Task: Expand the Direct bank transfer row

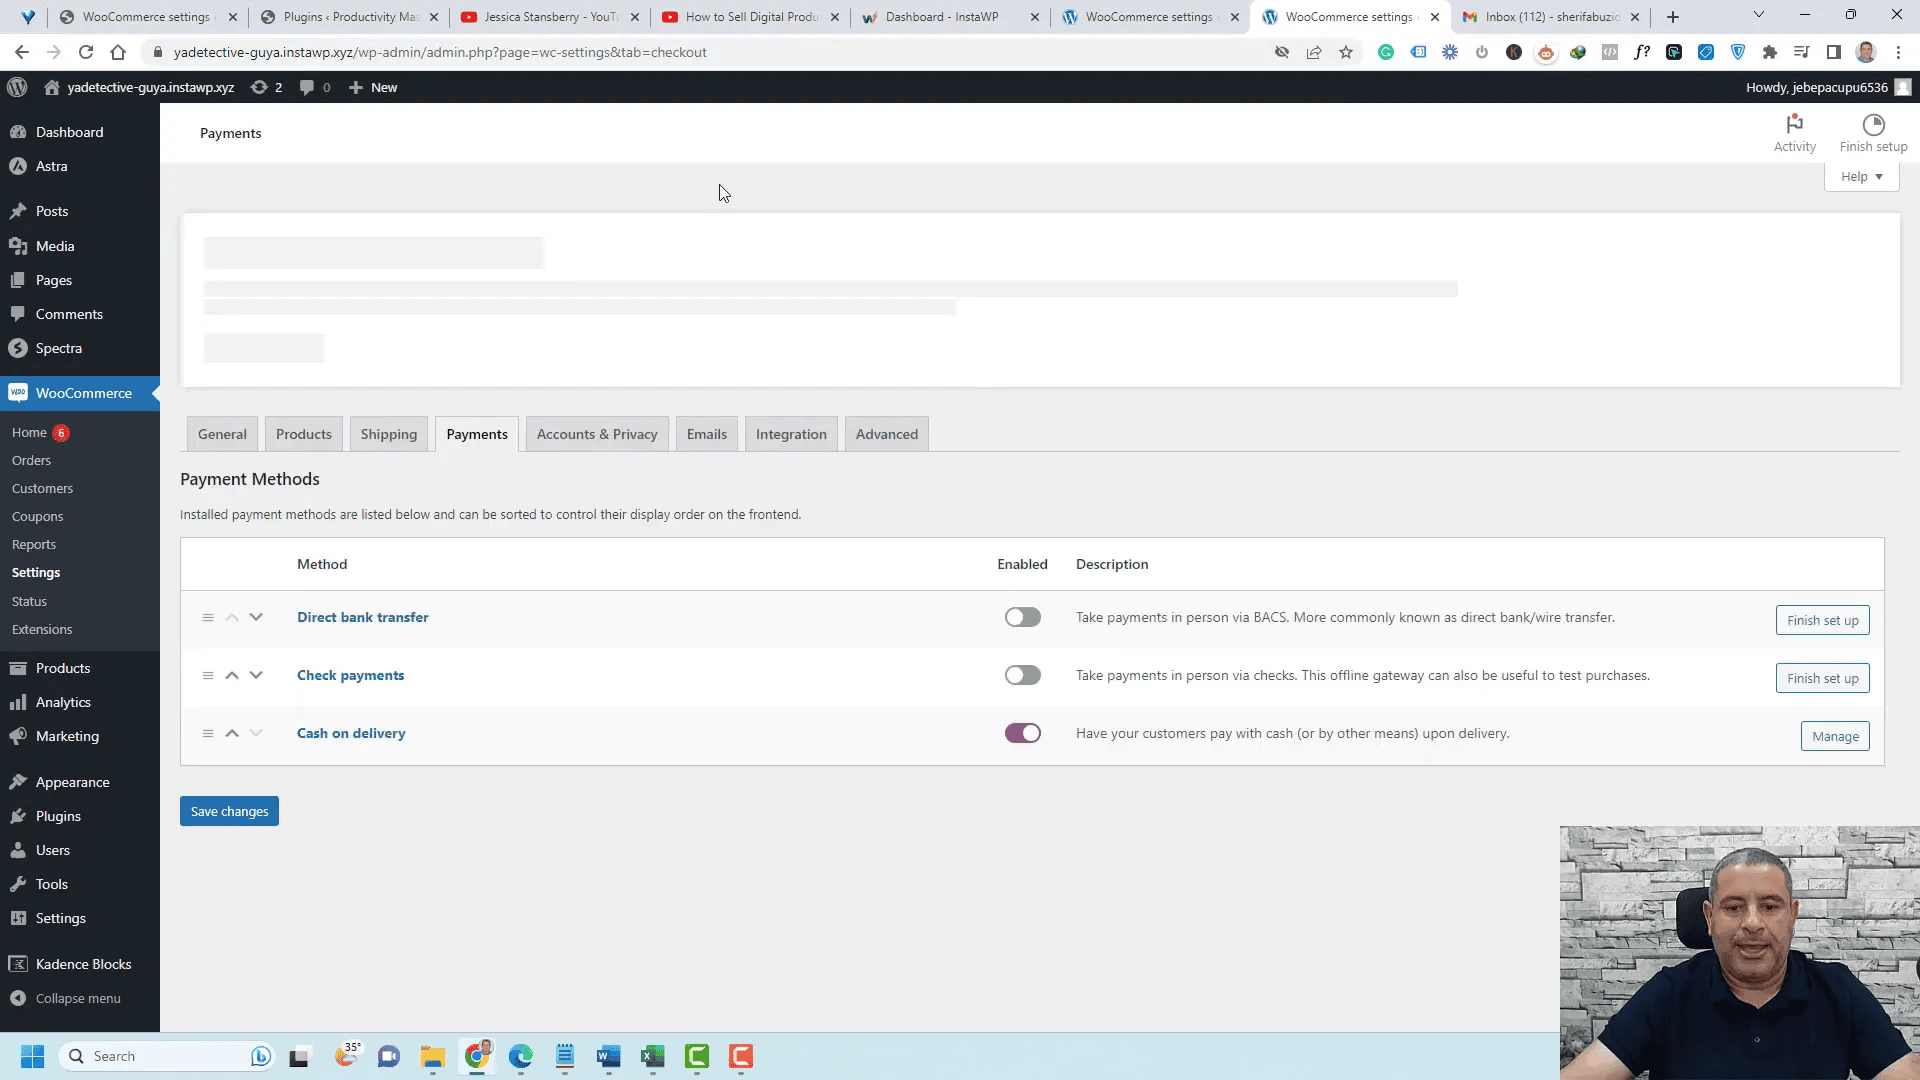Action: pos(255,617)
